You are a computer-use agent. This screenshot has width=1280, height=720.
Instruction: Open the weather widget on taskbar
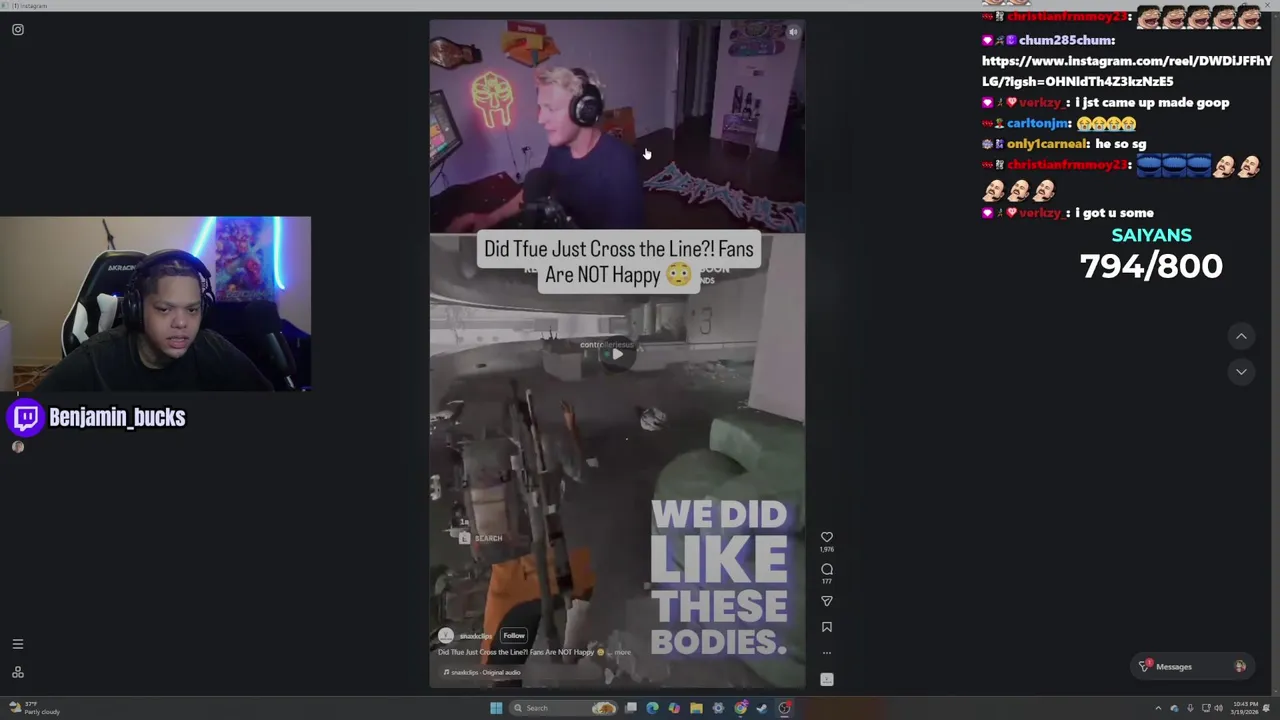coord(34,708)
